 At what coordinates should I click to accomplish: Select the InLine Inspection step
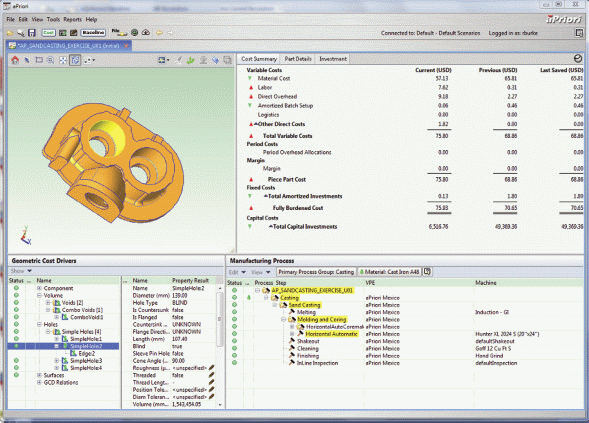(x=317, y=363)
